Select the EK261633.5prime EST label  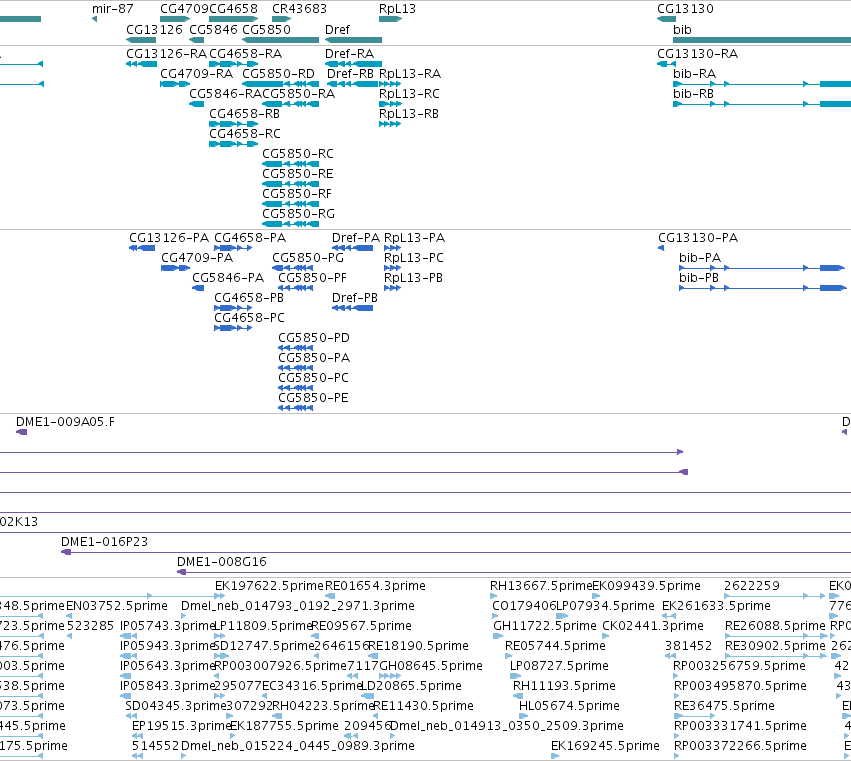click(716, 606)
